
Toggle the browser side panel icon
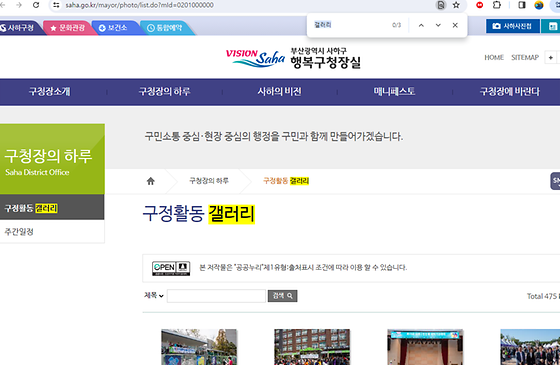tap(522, 5)
